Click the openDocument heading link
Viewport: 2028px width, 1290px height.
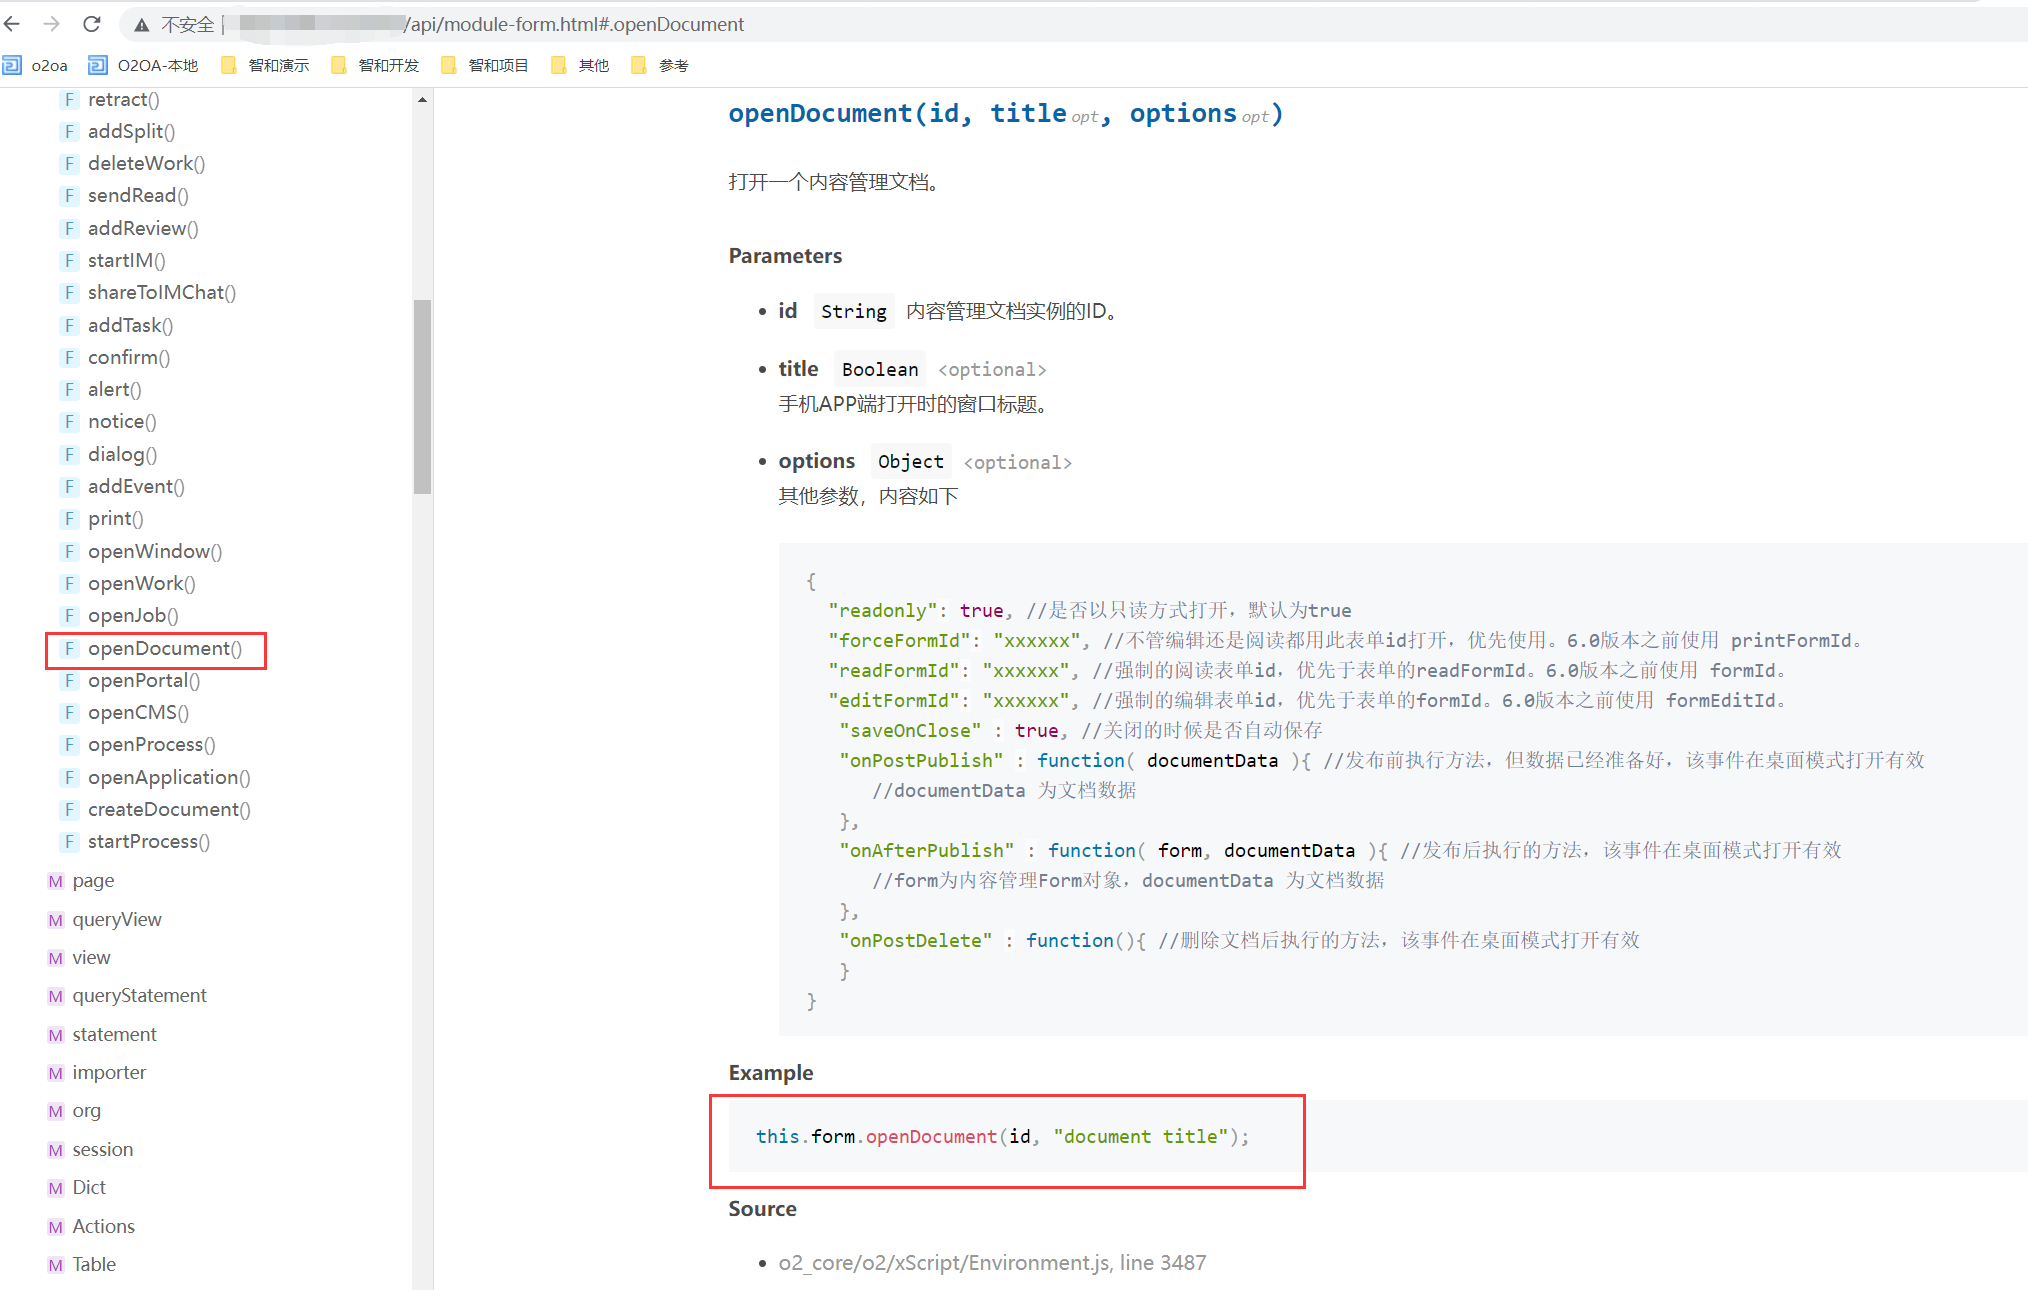pos(819,114)
